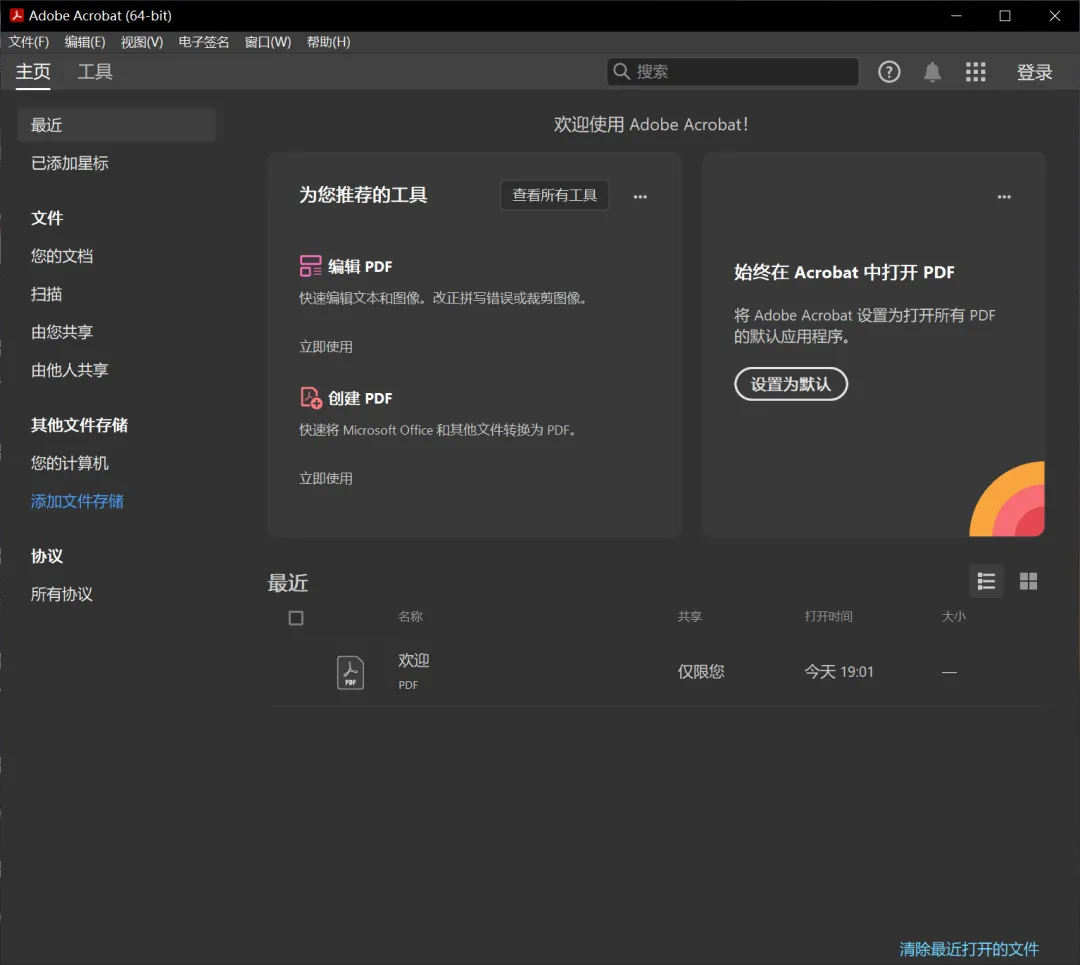Open the help question mark icon
The width and height of the screenshot is (1080, 965).
point(889,72)
